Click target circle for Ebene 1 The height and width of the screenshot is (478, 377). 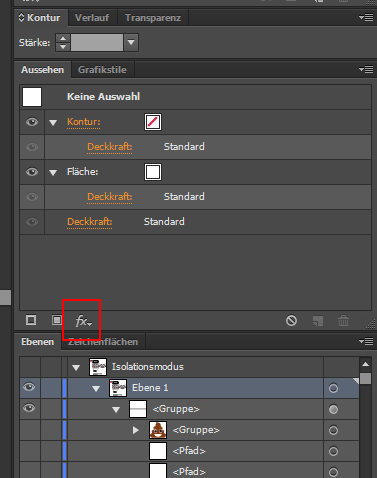click(x=333, y=388)
